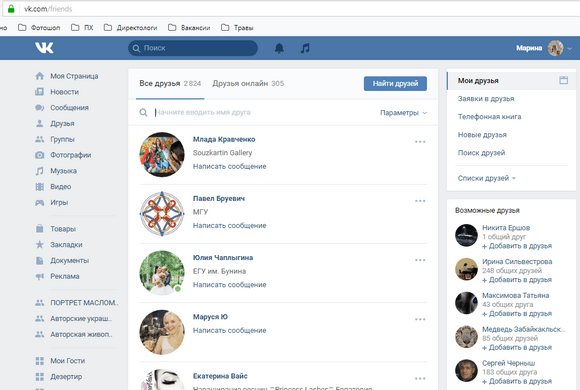This screenshot has width=580, height=390.
Task: Open the ПХ bookmarks folder
Action: (82, 27)
